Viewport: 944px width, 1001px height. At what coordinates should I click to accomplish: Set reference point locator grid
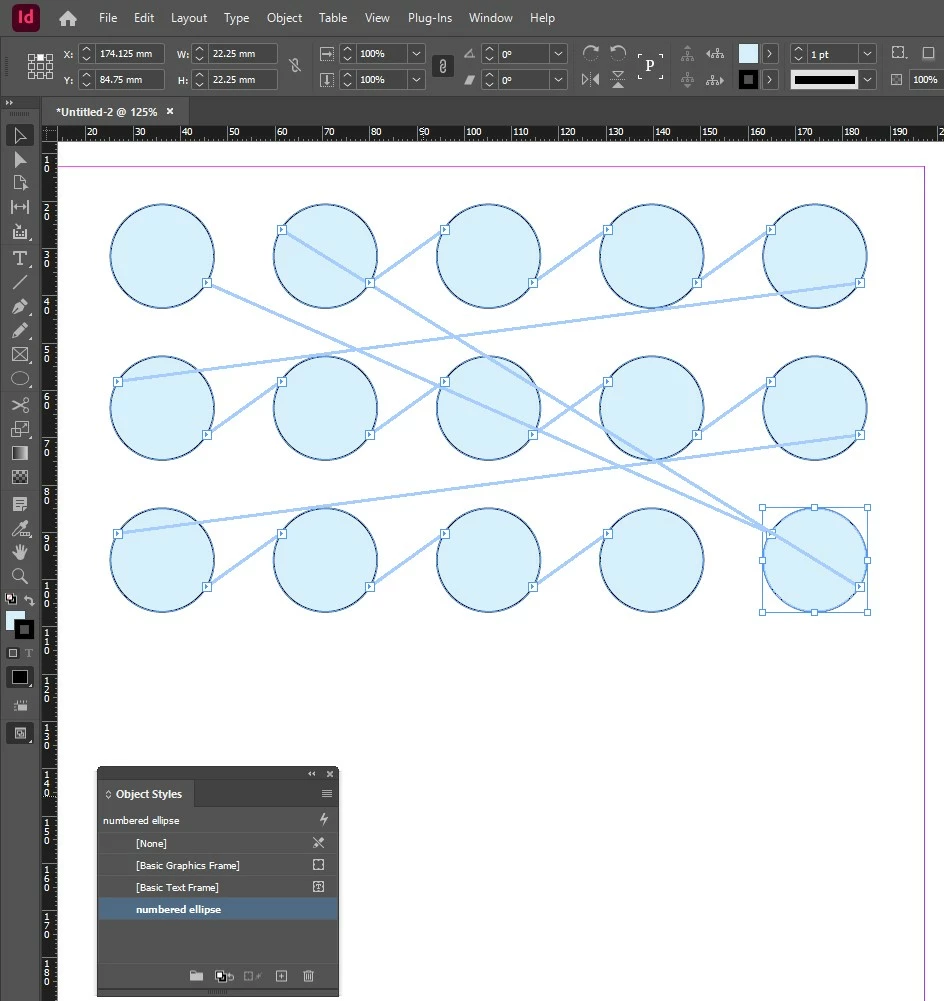(x=40, y=66)
